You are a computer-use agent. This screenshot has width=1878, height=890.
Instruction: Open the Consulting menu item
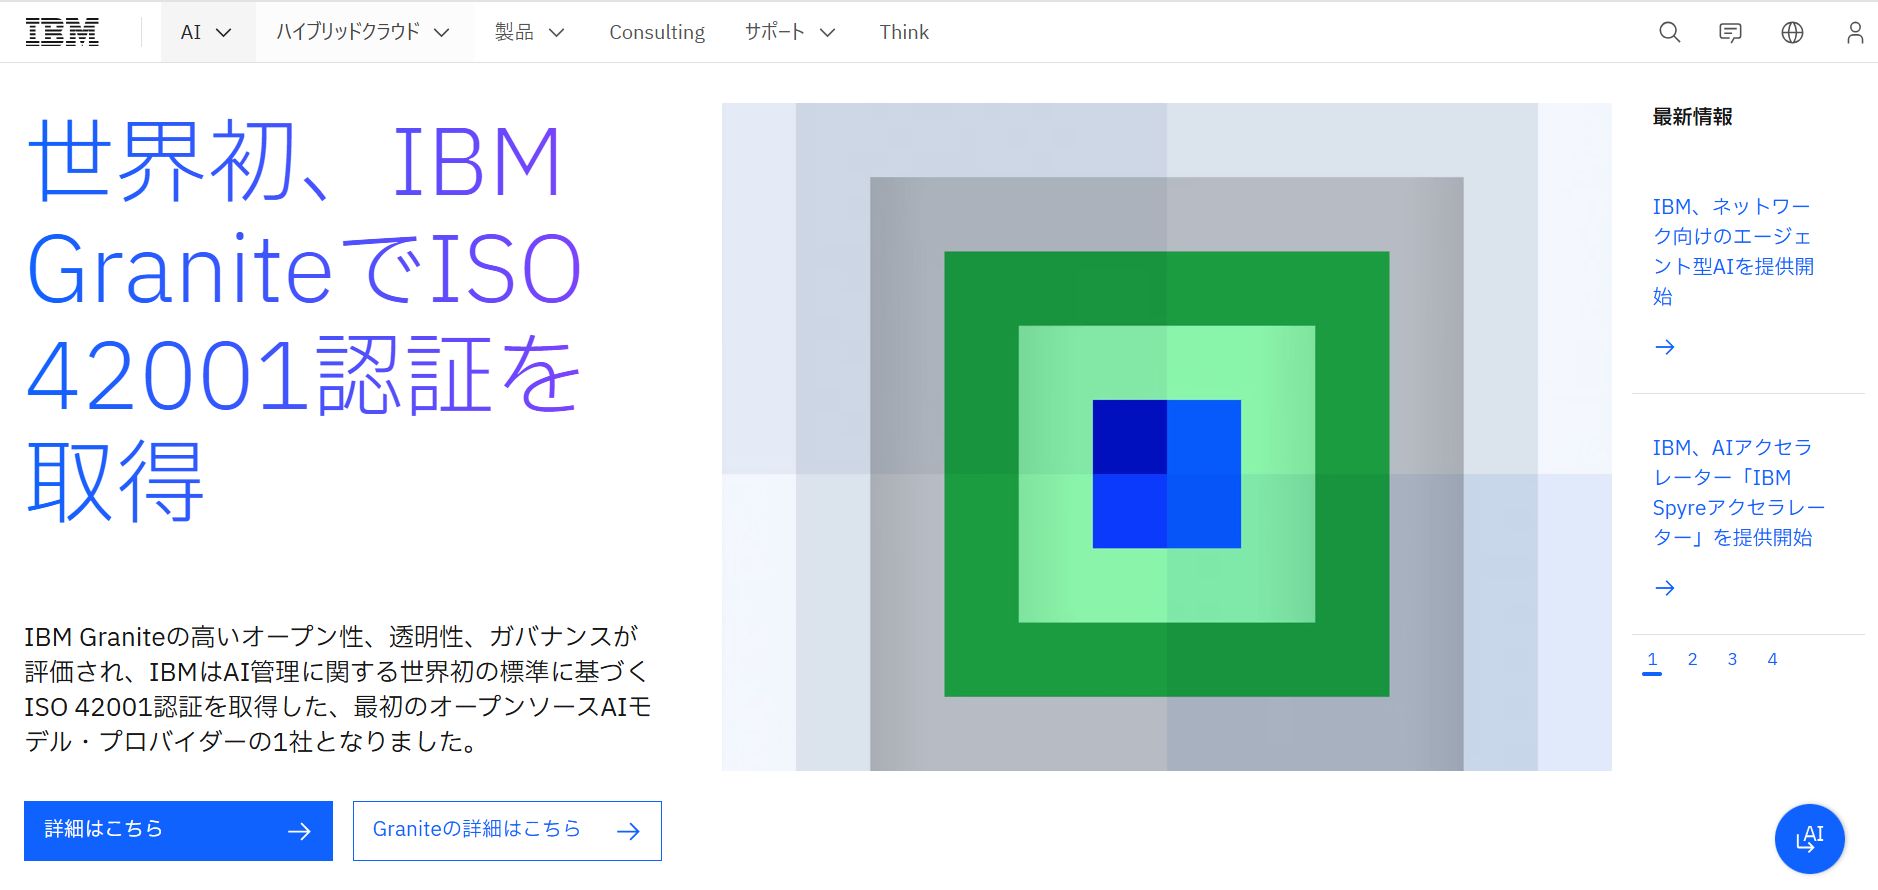657,32
